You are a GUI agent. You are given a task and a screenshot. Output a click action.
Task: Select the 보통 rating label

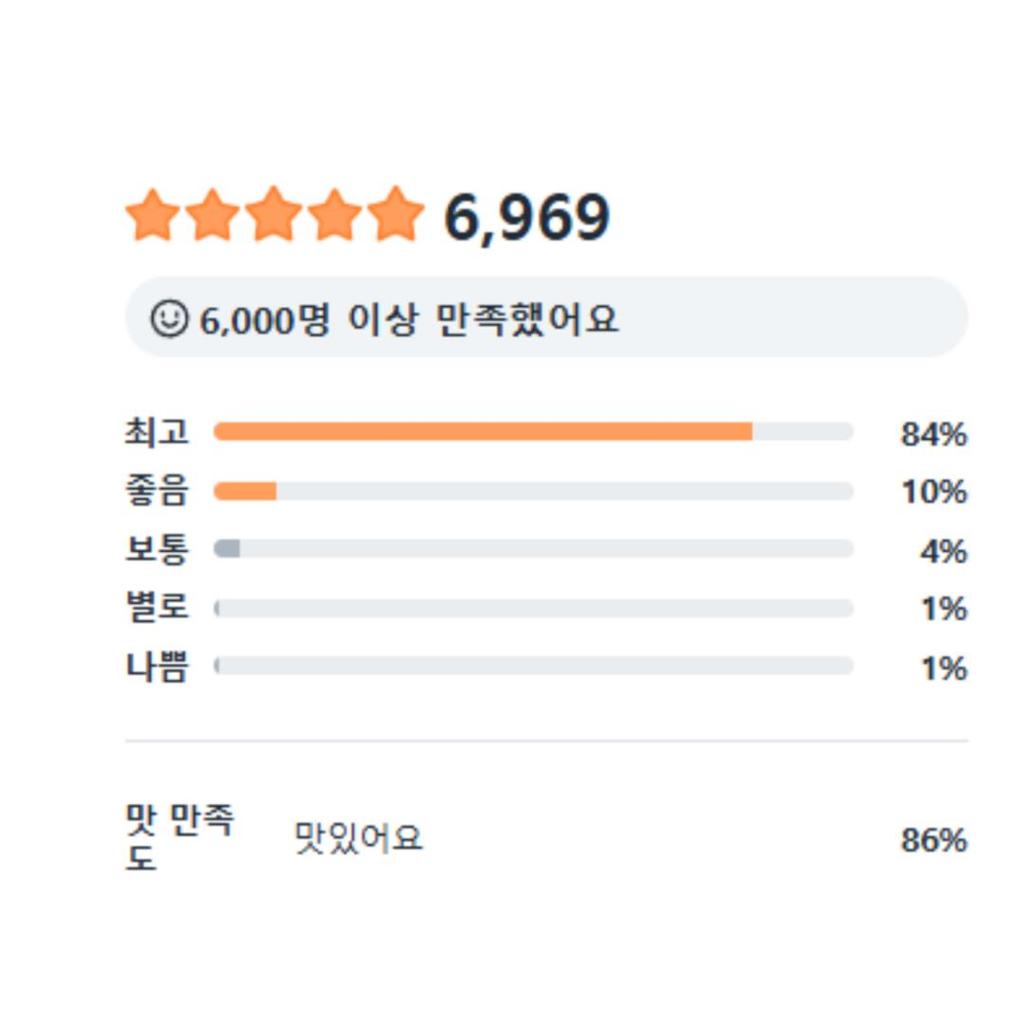157,549
